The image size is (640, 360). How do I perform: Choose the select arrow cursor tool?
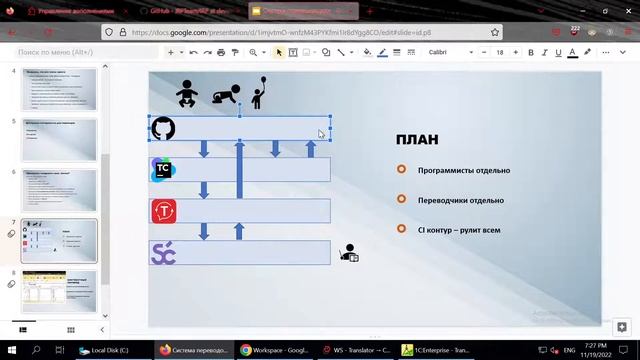pyautogui.click(x=279, y=52)
